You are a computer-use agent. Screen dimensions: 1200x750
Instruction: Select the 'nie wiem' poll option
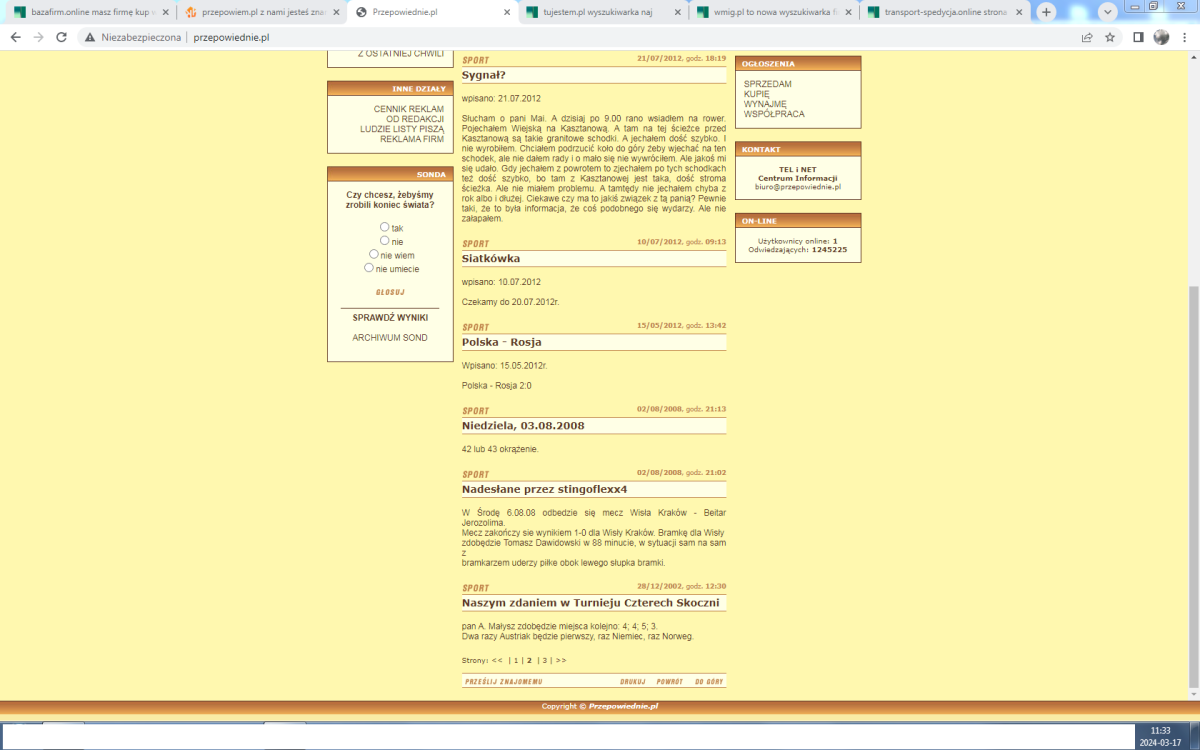pyautogui.click(x=374, y=254)
